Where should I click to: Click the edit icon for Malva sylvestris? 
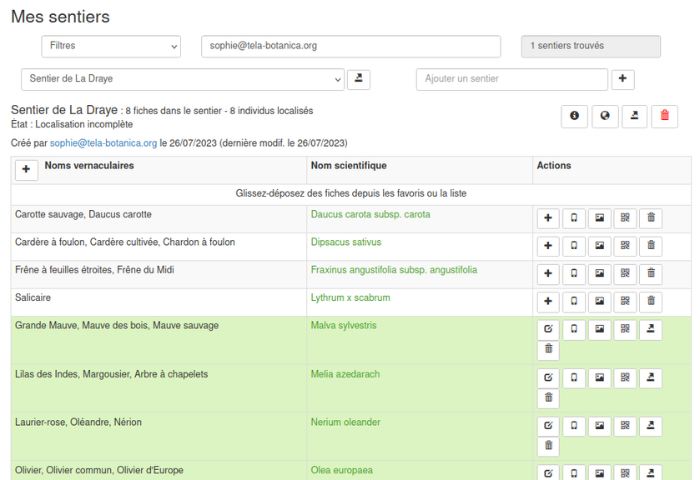coord(548,329)
